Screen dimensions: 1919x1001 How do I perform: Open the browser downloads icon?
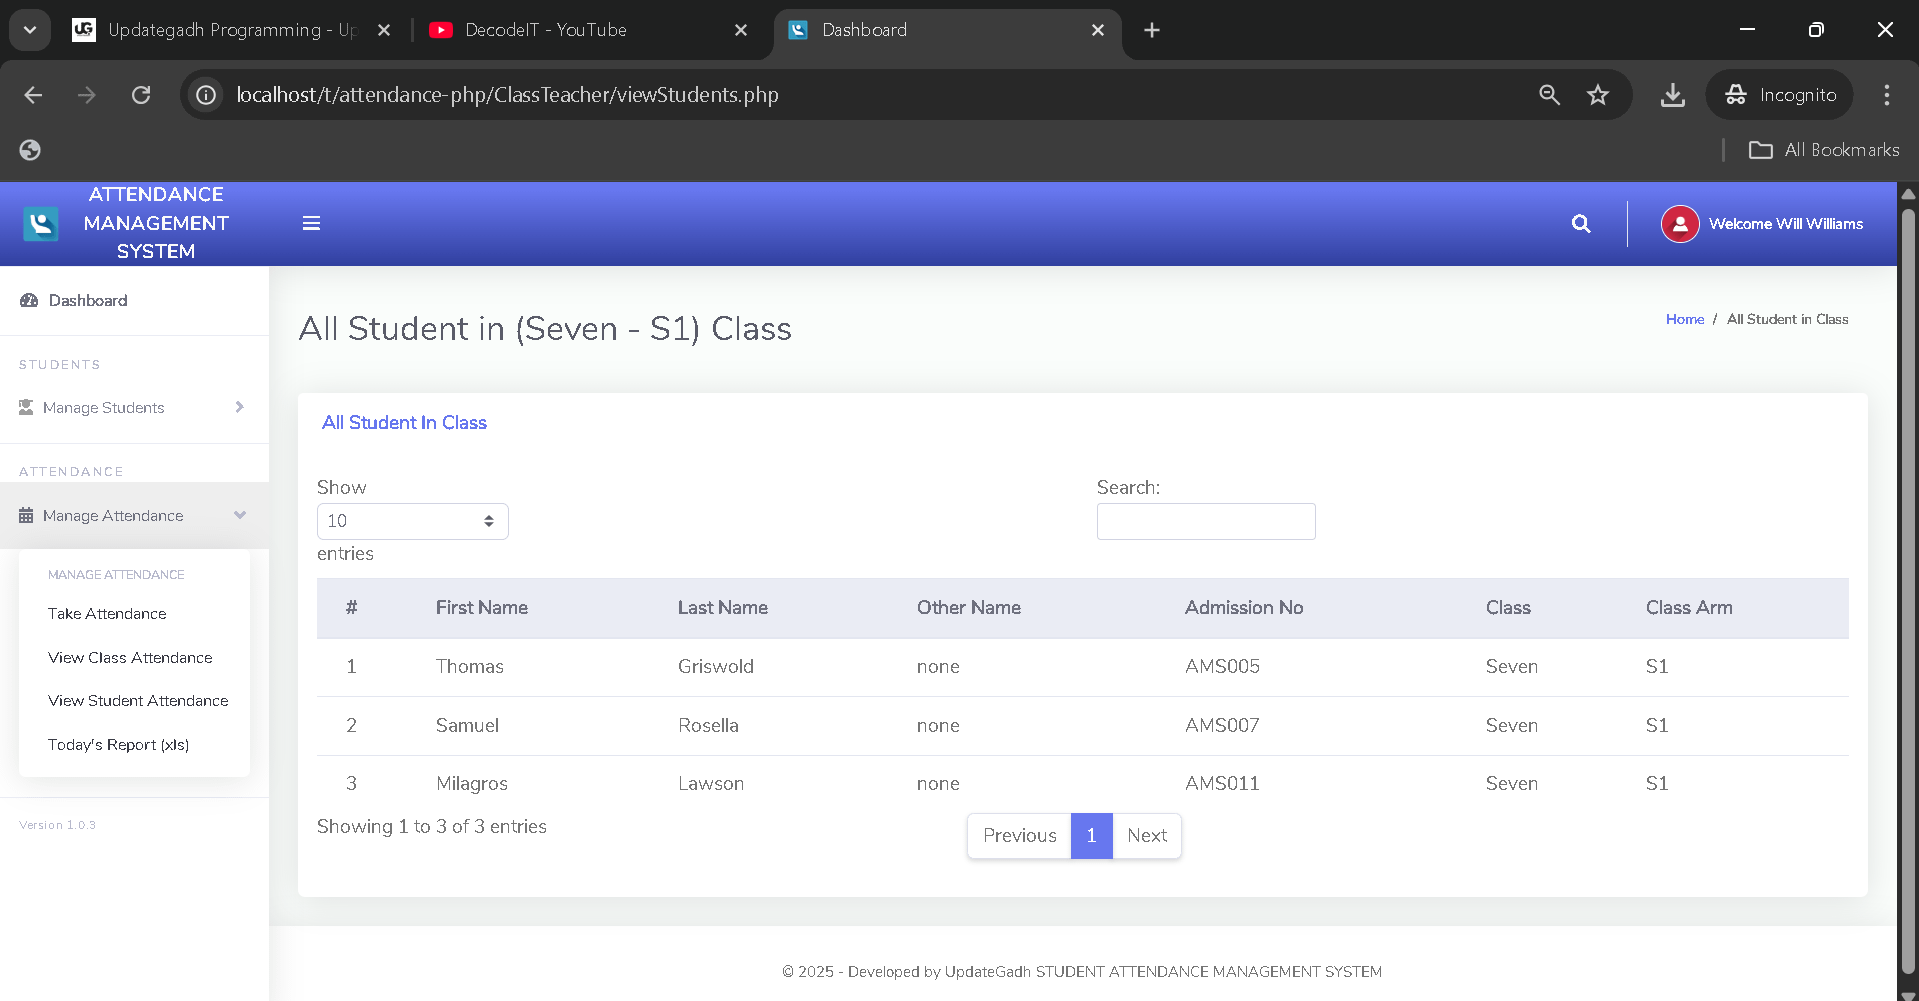[1671, 95]
